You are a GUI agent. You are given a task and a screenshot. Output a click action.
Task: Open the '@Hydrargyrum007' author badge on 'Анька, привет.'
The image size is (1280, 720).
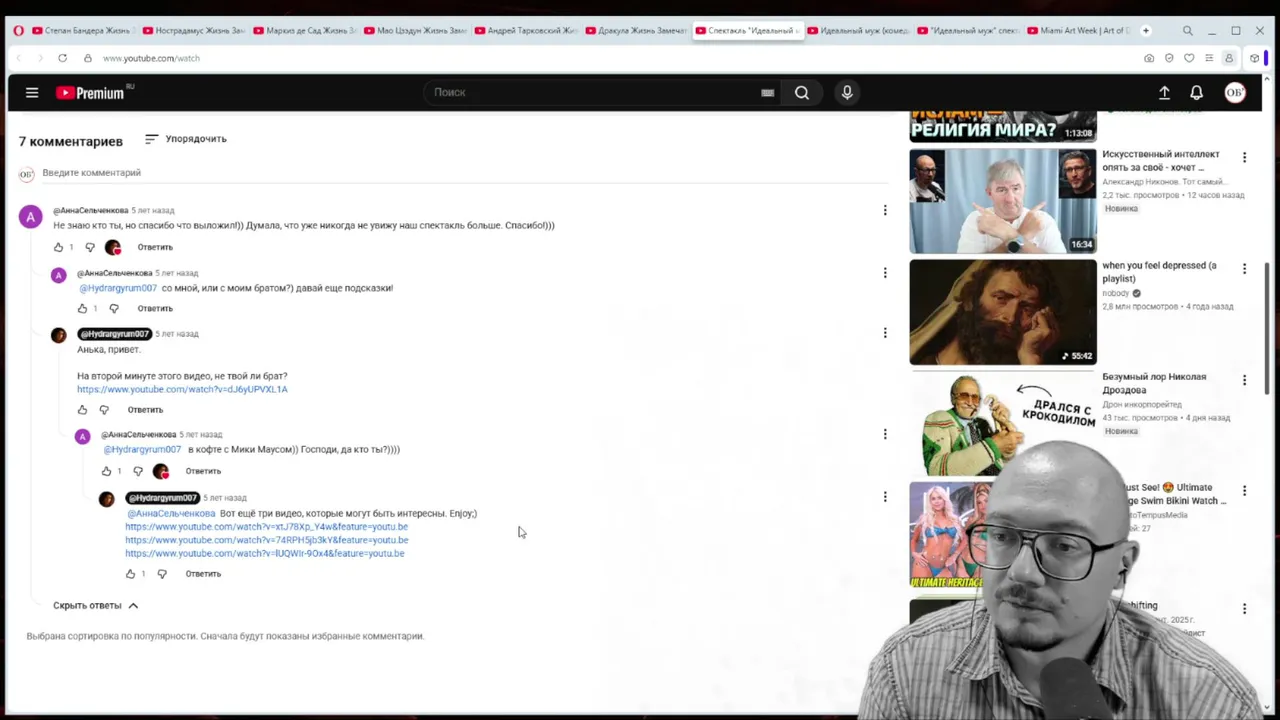coord(114,334)
